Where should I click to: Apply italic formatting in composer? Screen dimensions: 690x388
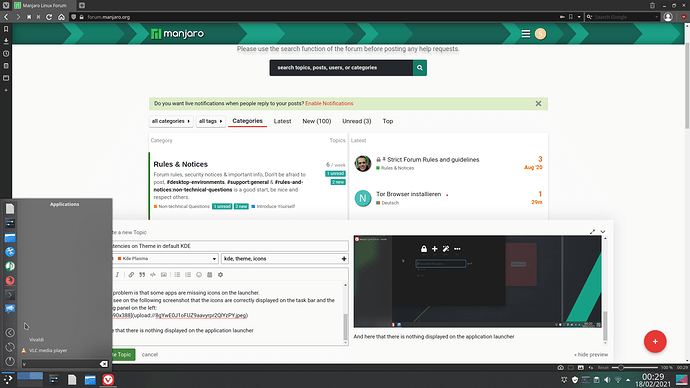(x=117, y=275)
